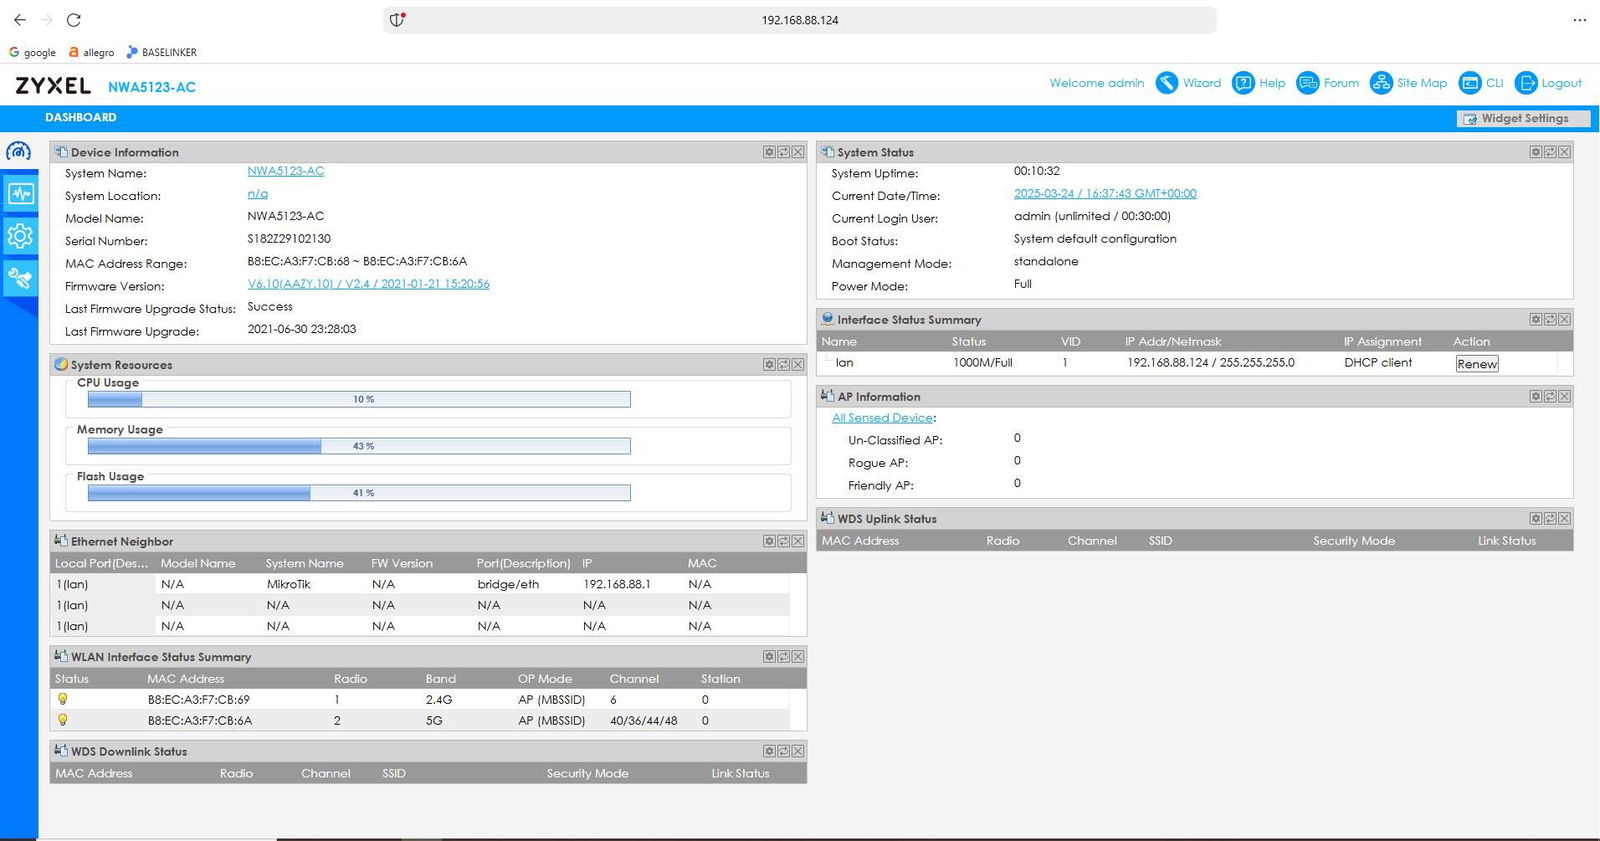Open the Help icon in header
1600x841 pixels.
click(1243, 83)
